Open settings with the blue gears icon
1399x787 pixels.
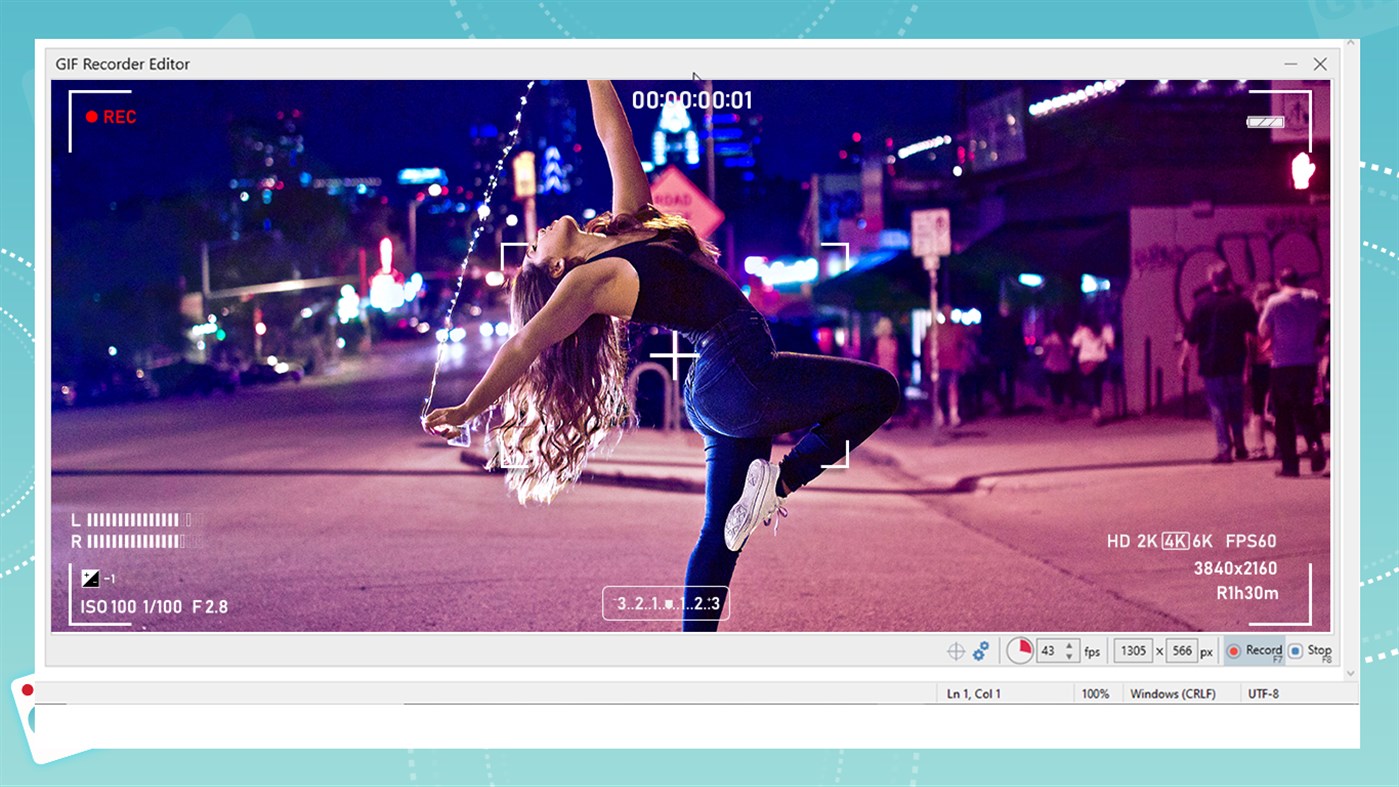pyautogui.click(x=981, y=651)
